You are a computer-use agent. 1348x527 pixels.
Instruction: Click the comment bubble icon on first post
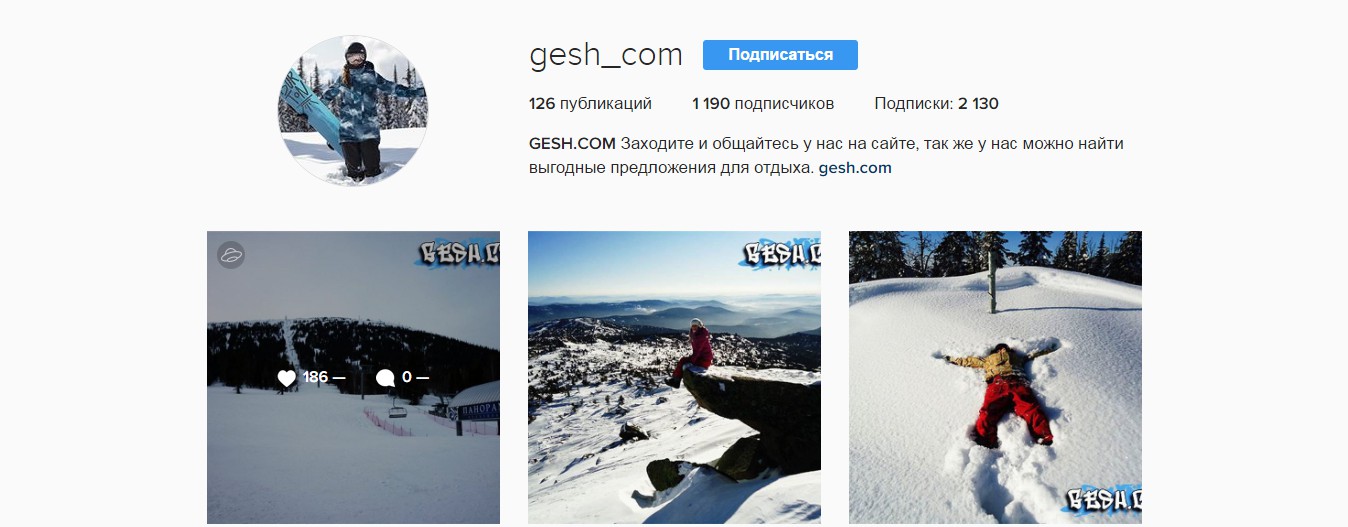coord(385,378)
